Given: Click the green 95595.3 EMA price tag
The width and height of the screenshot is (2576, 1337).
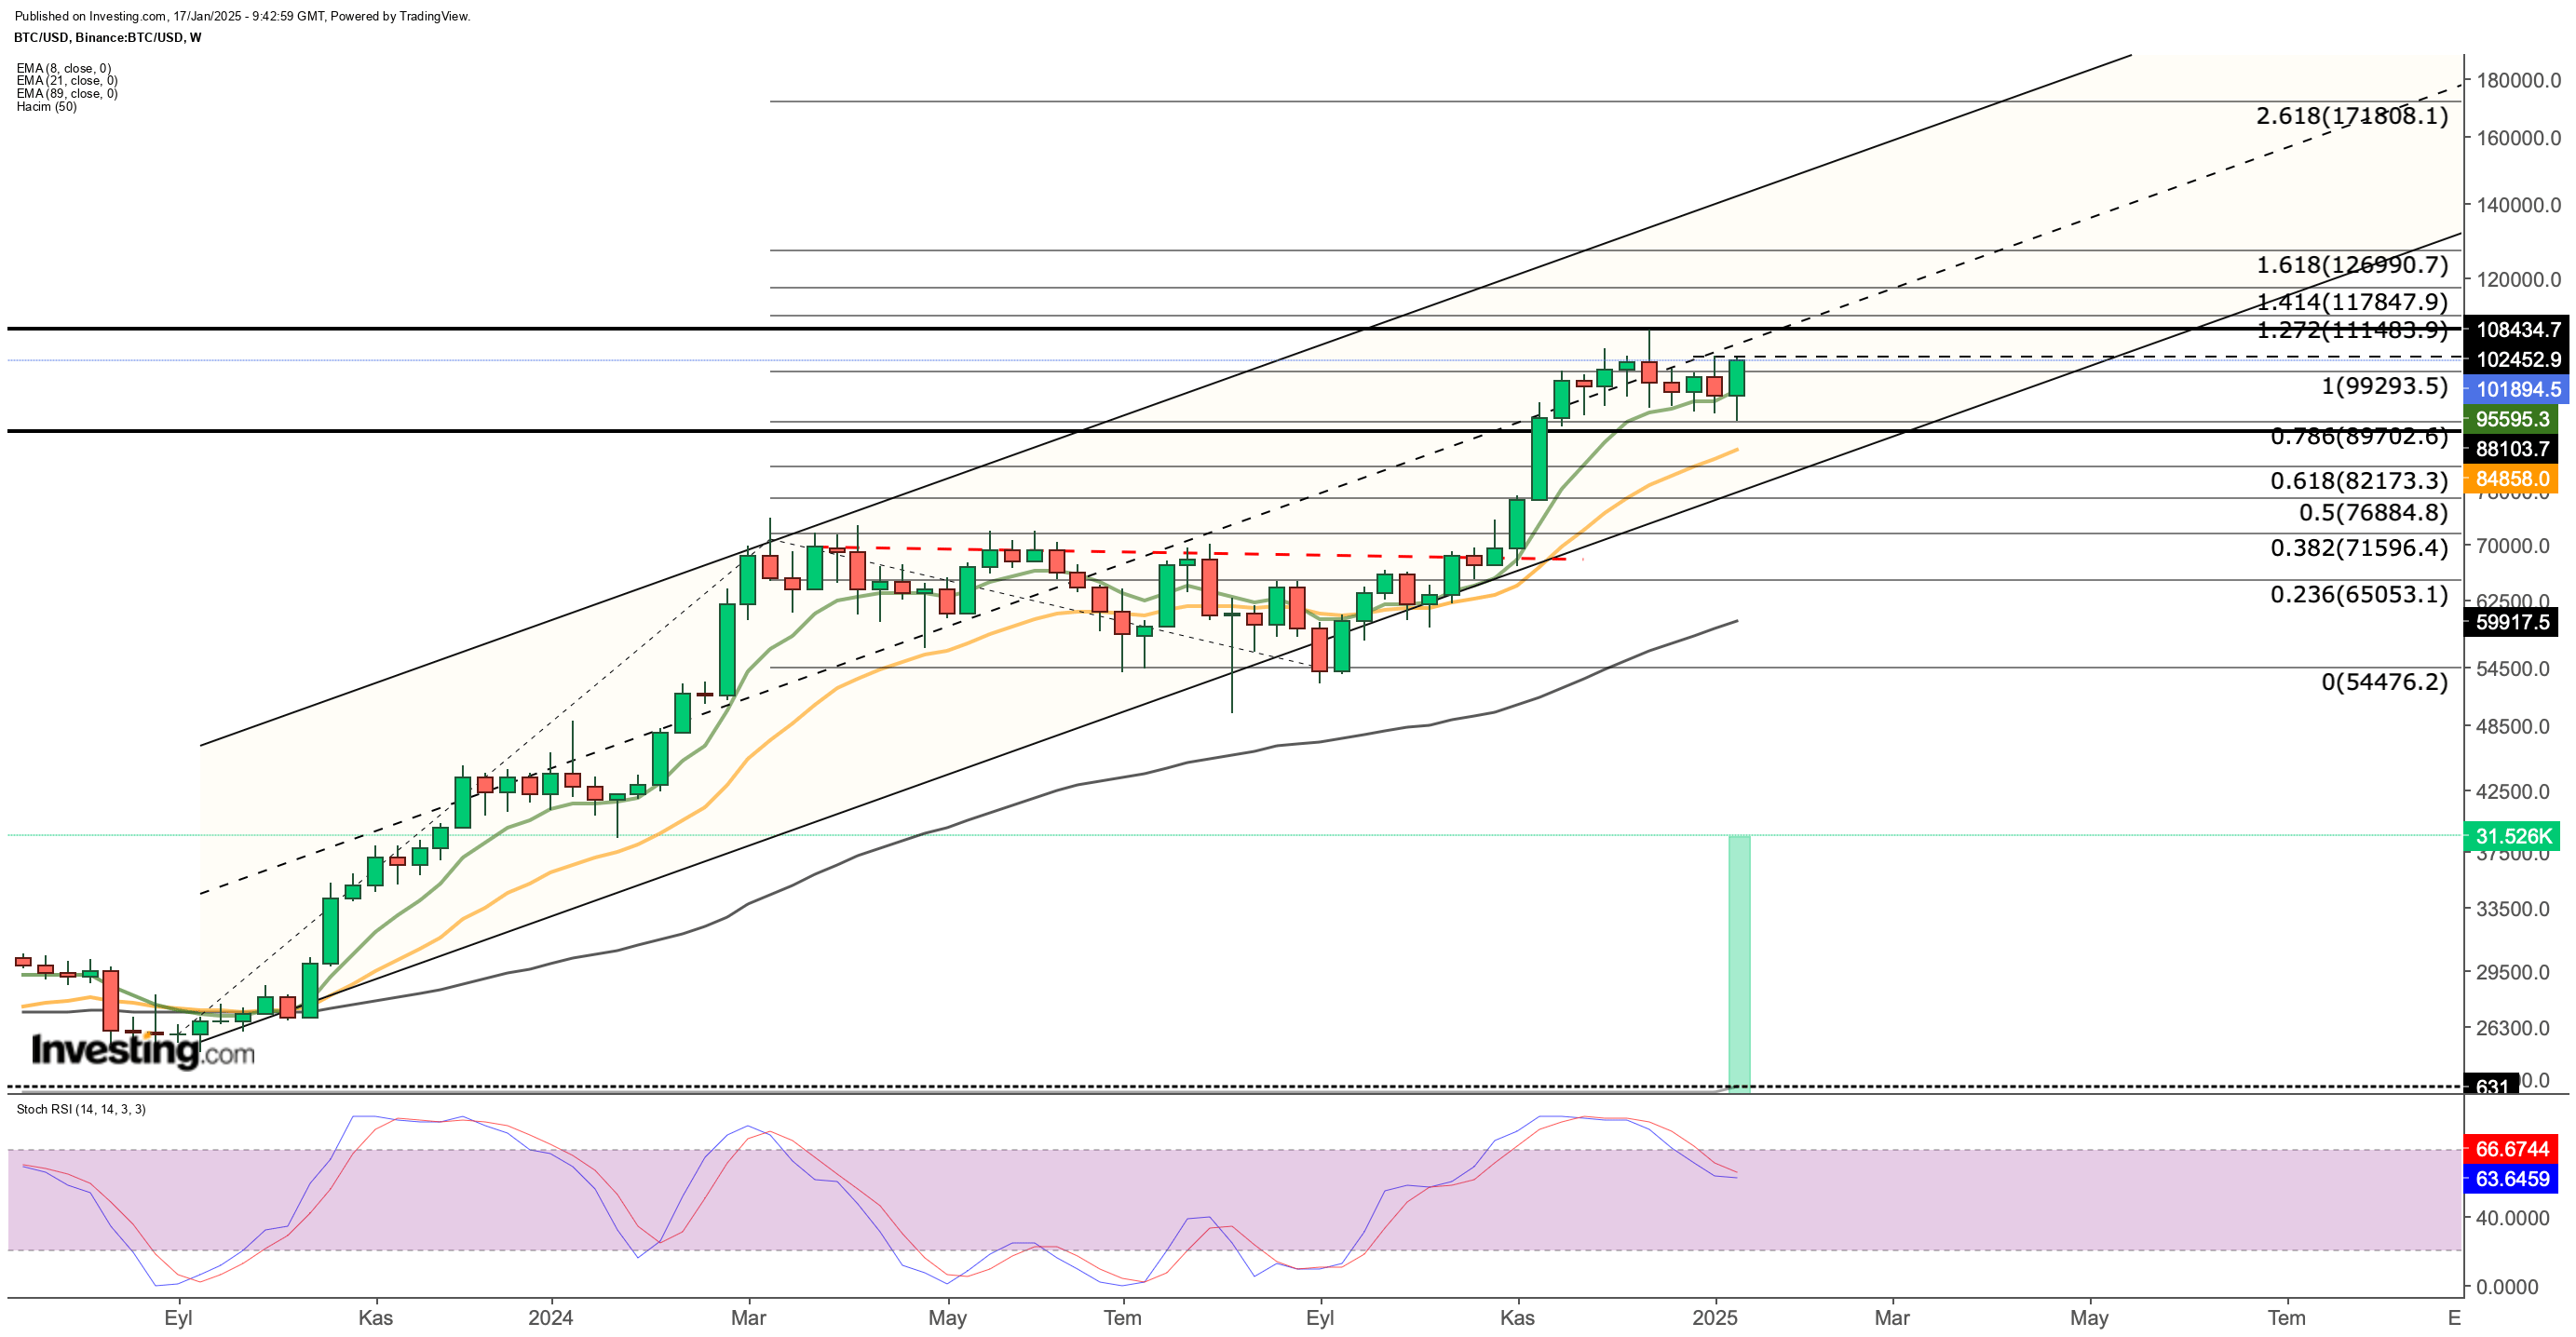Looking at the screenshot, I should point(2511,419).
